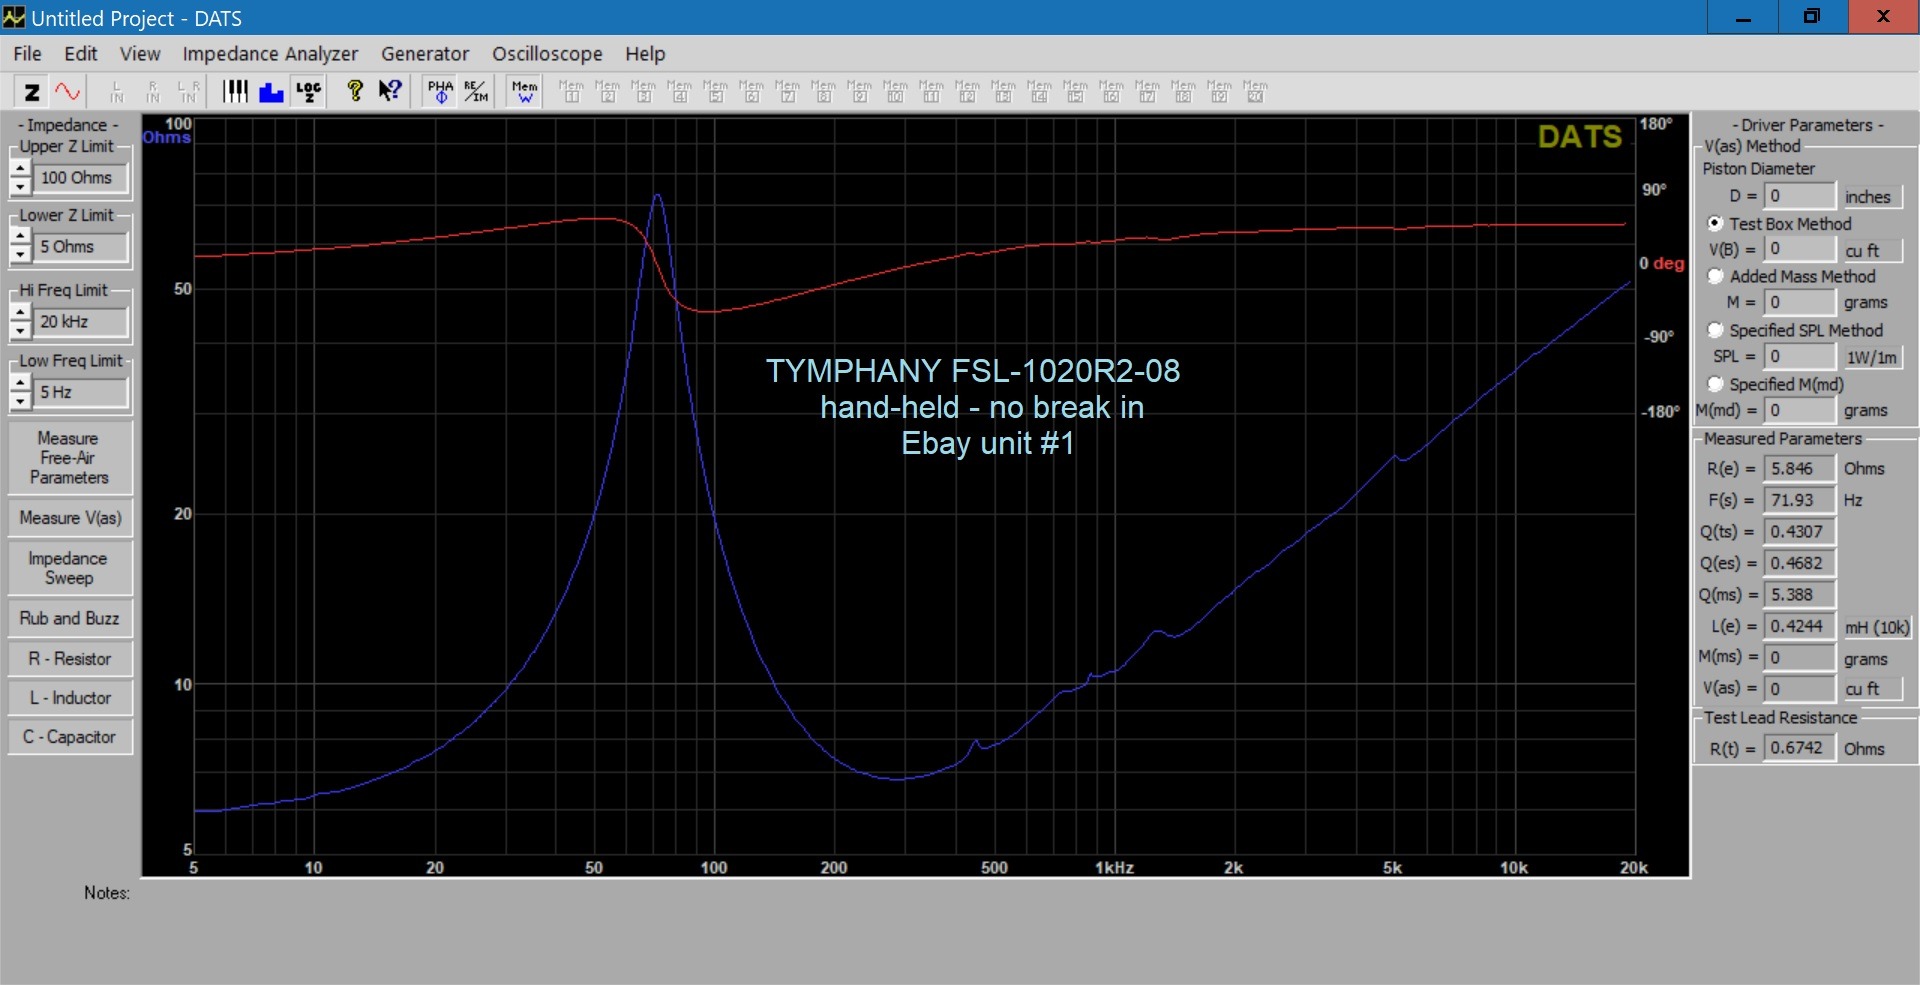Select the Mem 1 memory slot icon

click(x=571, y=92)
